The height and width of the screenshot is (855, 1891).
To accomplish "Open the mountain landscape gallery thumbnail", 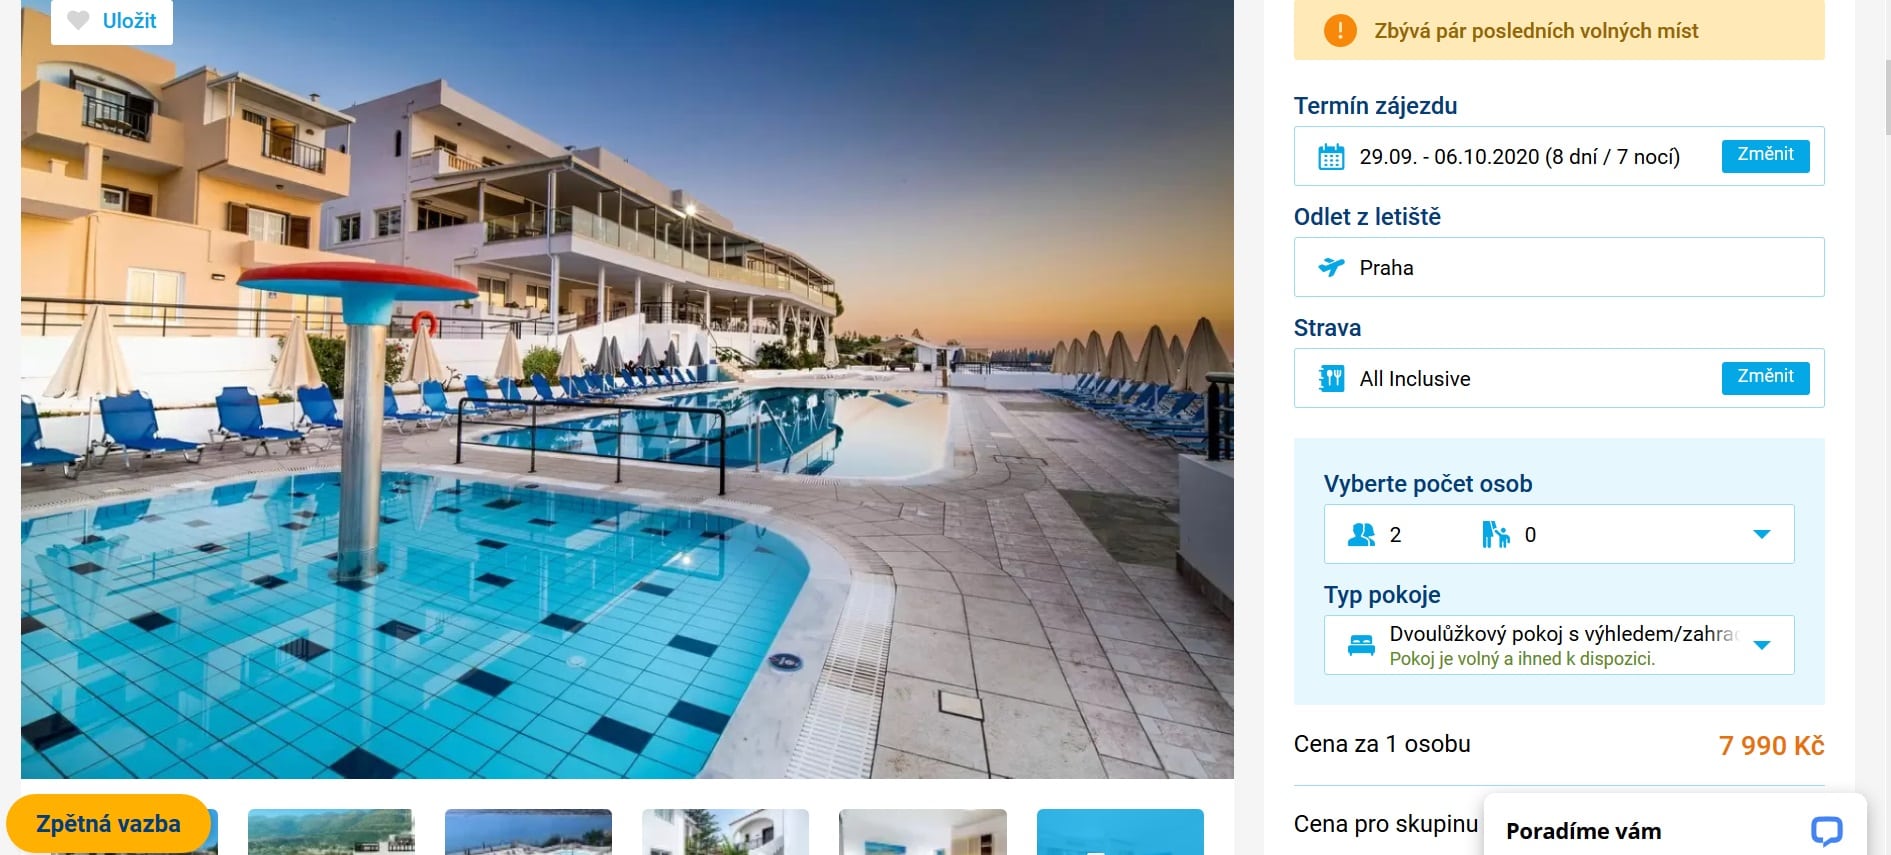I will [331, 832].
